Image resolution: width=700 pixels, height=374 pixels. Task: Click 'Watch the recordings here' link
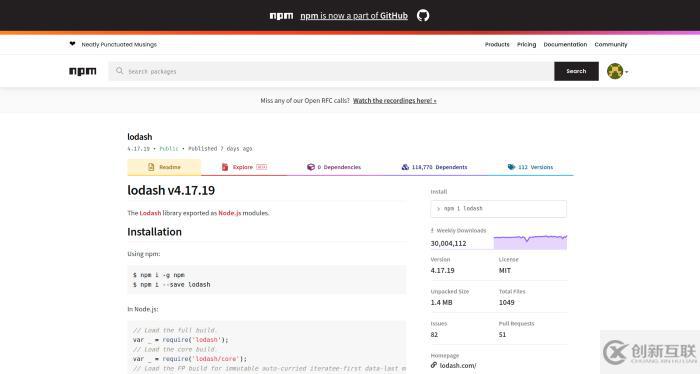pos(395,100)
